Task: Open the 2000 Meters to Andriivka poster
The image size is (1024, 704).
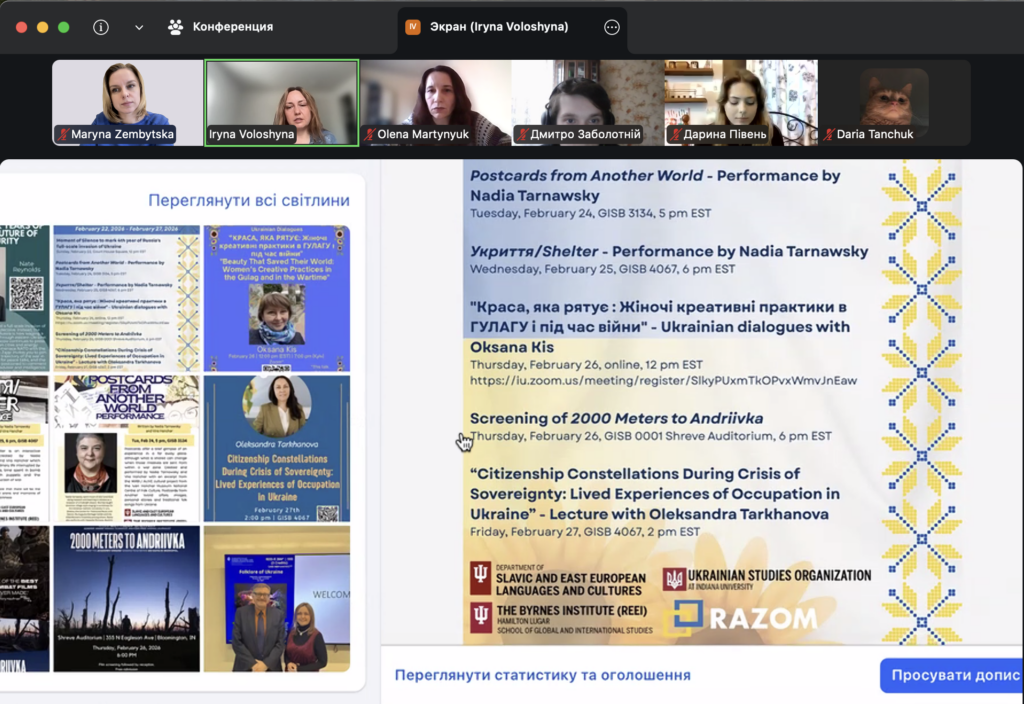Action: 126,598
